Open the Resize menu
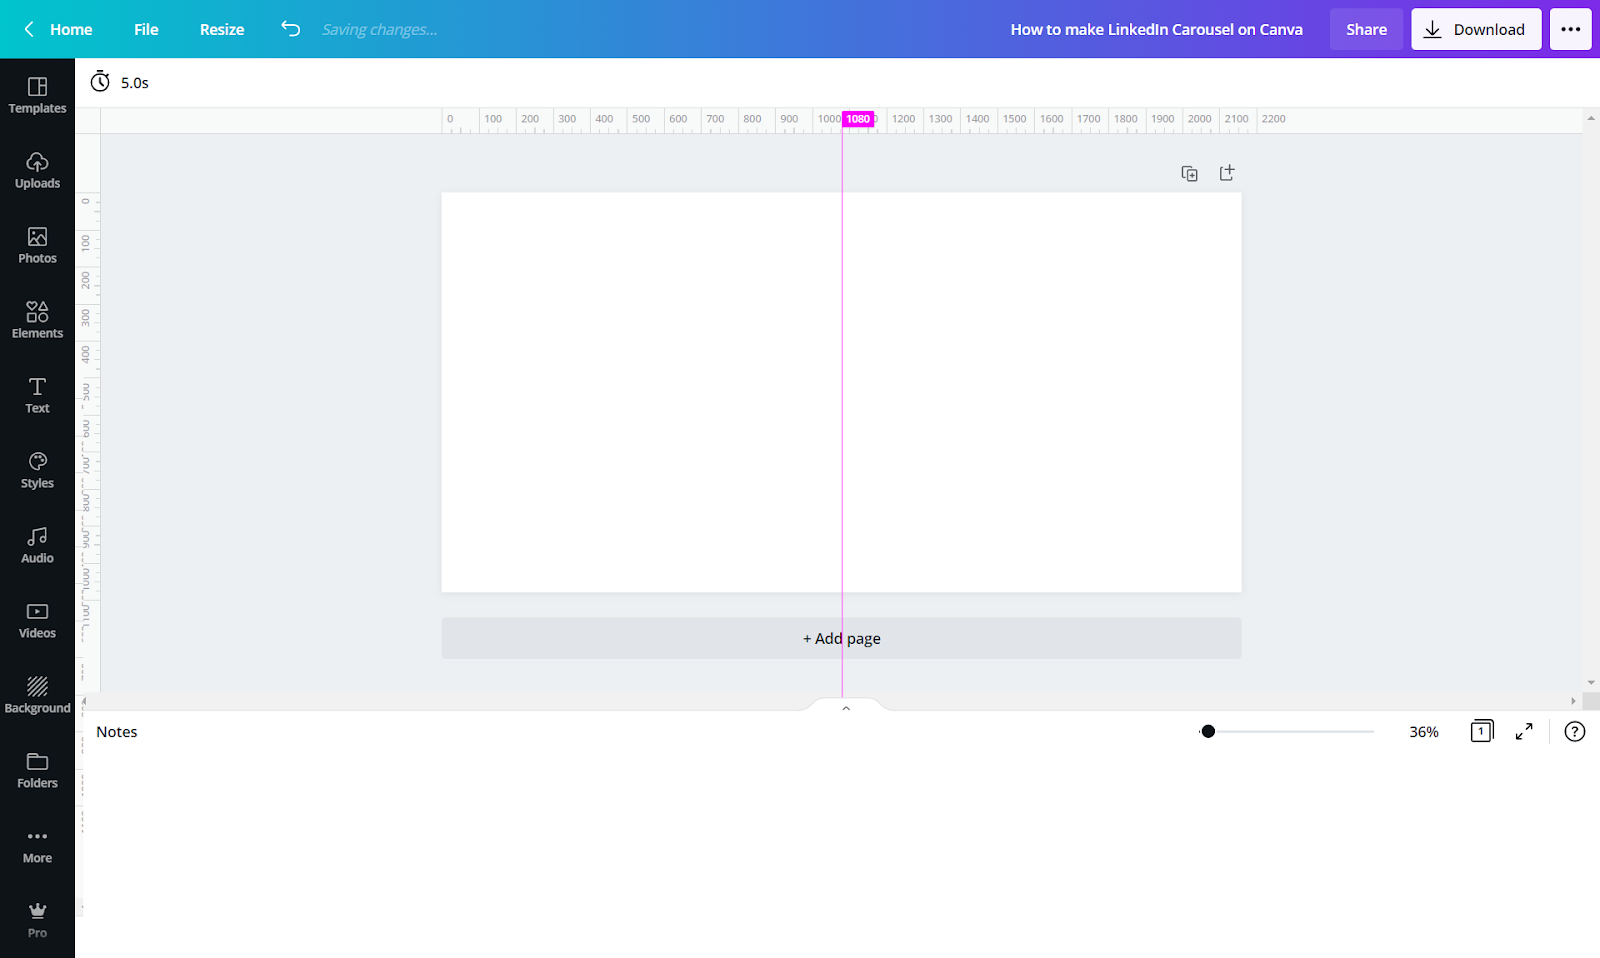The width and height of the screenshot is (1600, 958). (222, 29)
